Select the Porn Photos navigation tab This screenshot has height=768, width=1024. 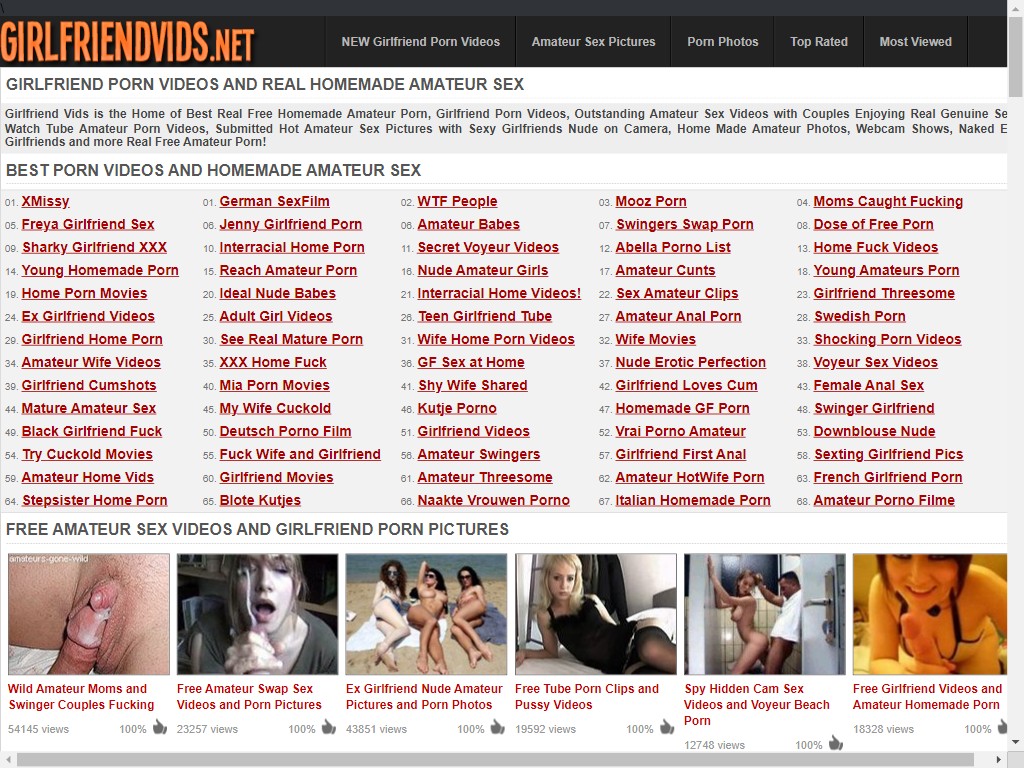point(722,42)
